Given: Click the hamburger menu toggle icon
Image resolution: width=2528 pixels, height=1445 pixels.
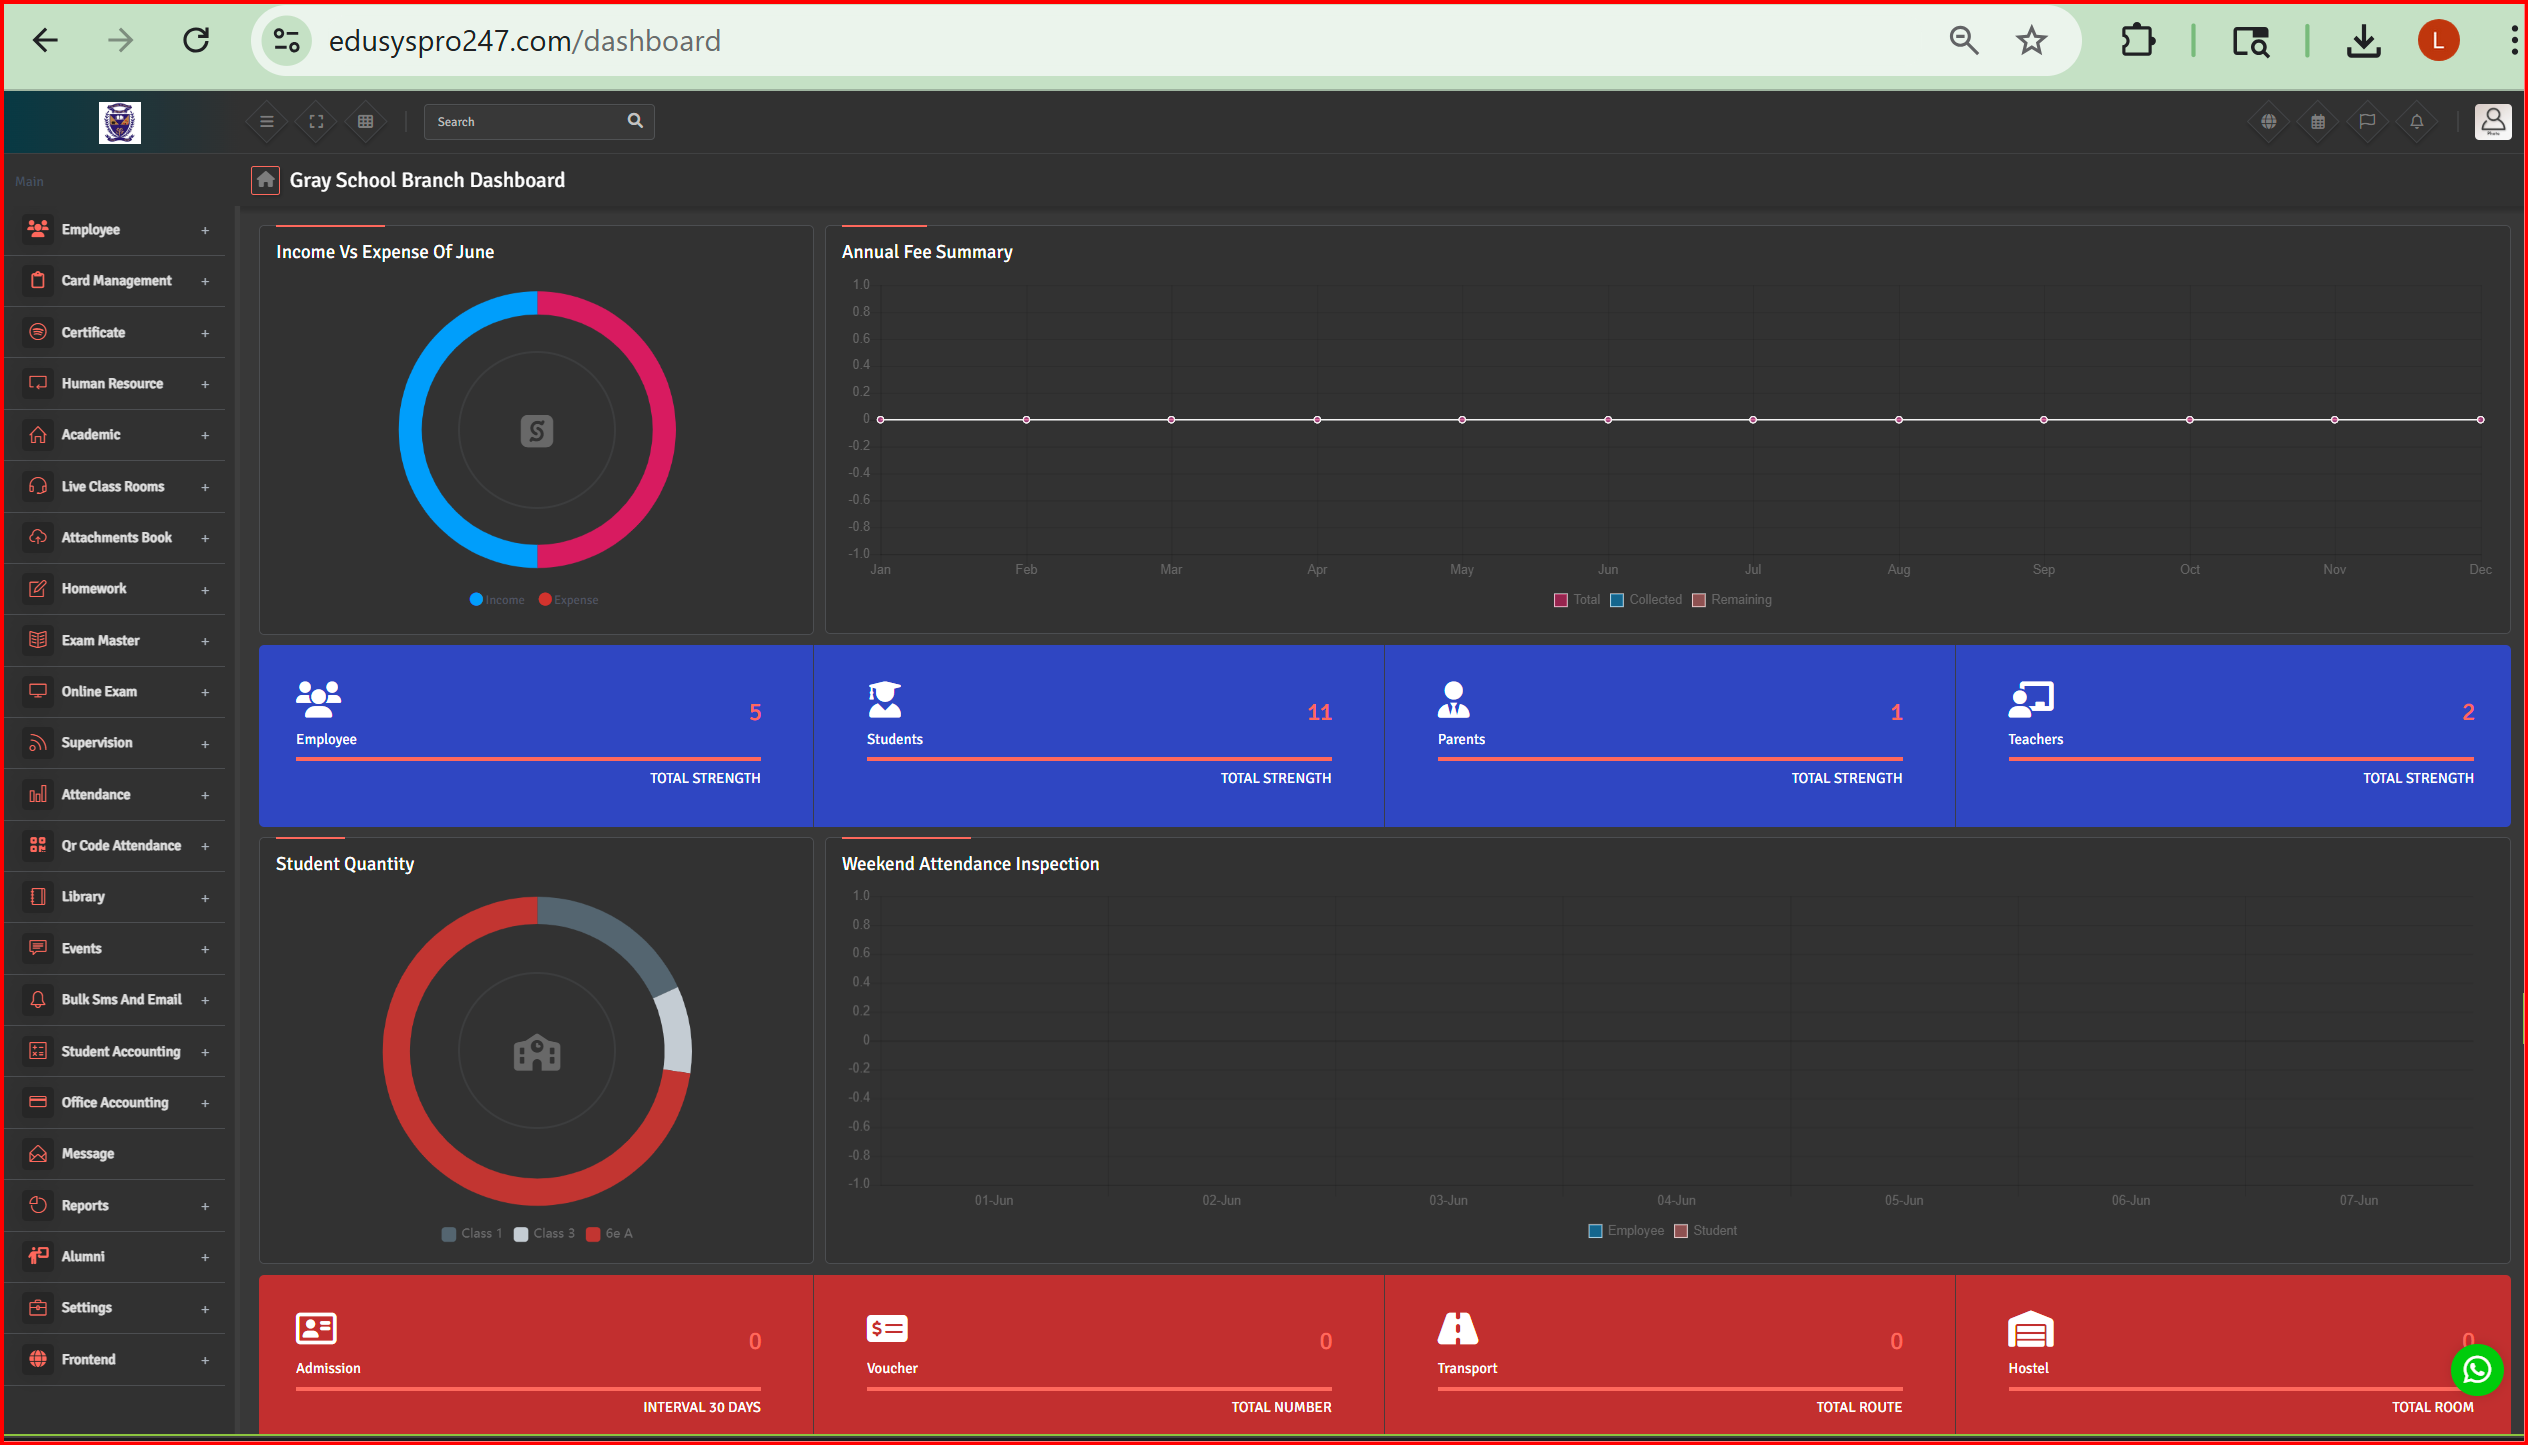Looking at the screenshot, I should point(266,121).
